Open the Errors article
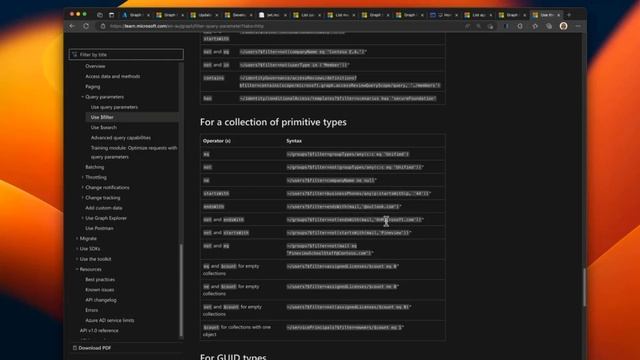Screen dimensions: 640x360 click(91, 310)
